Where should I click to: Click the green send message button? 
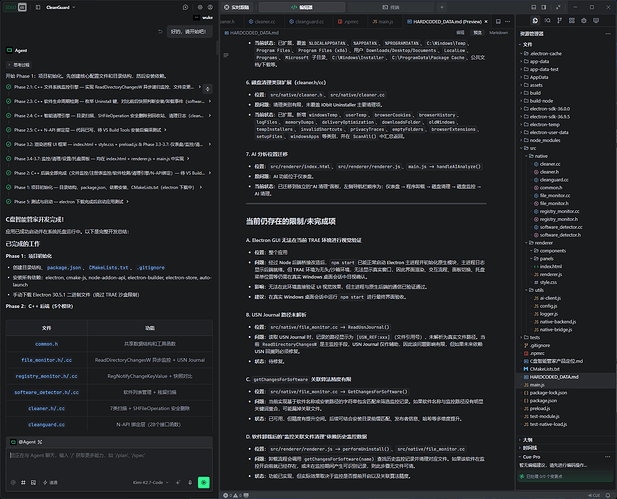tap(203, 482)
